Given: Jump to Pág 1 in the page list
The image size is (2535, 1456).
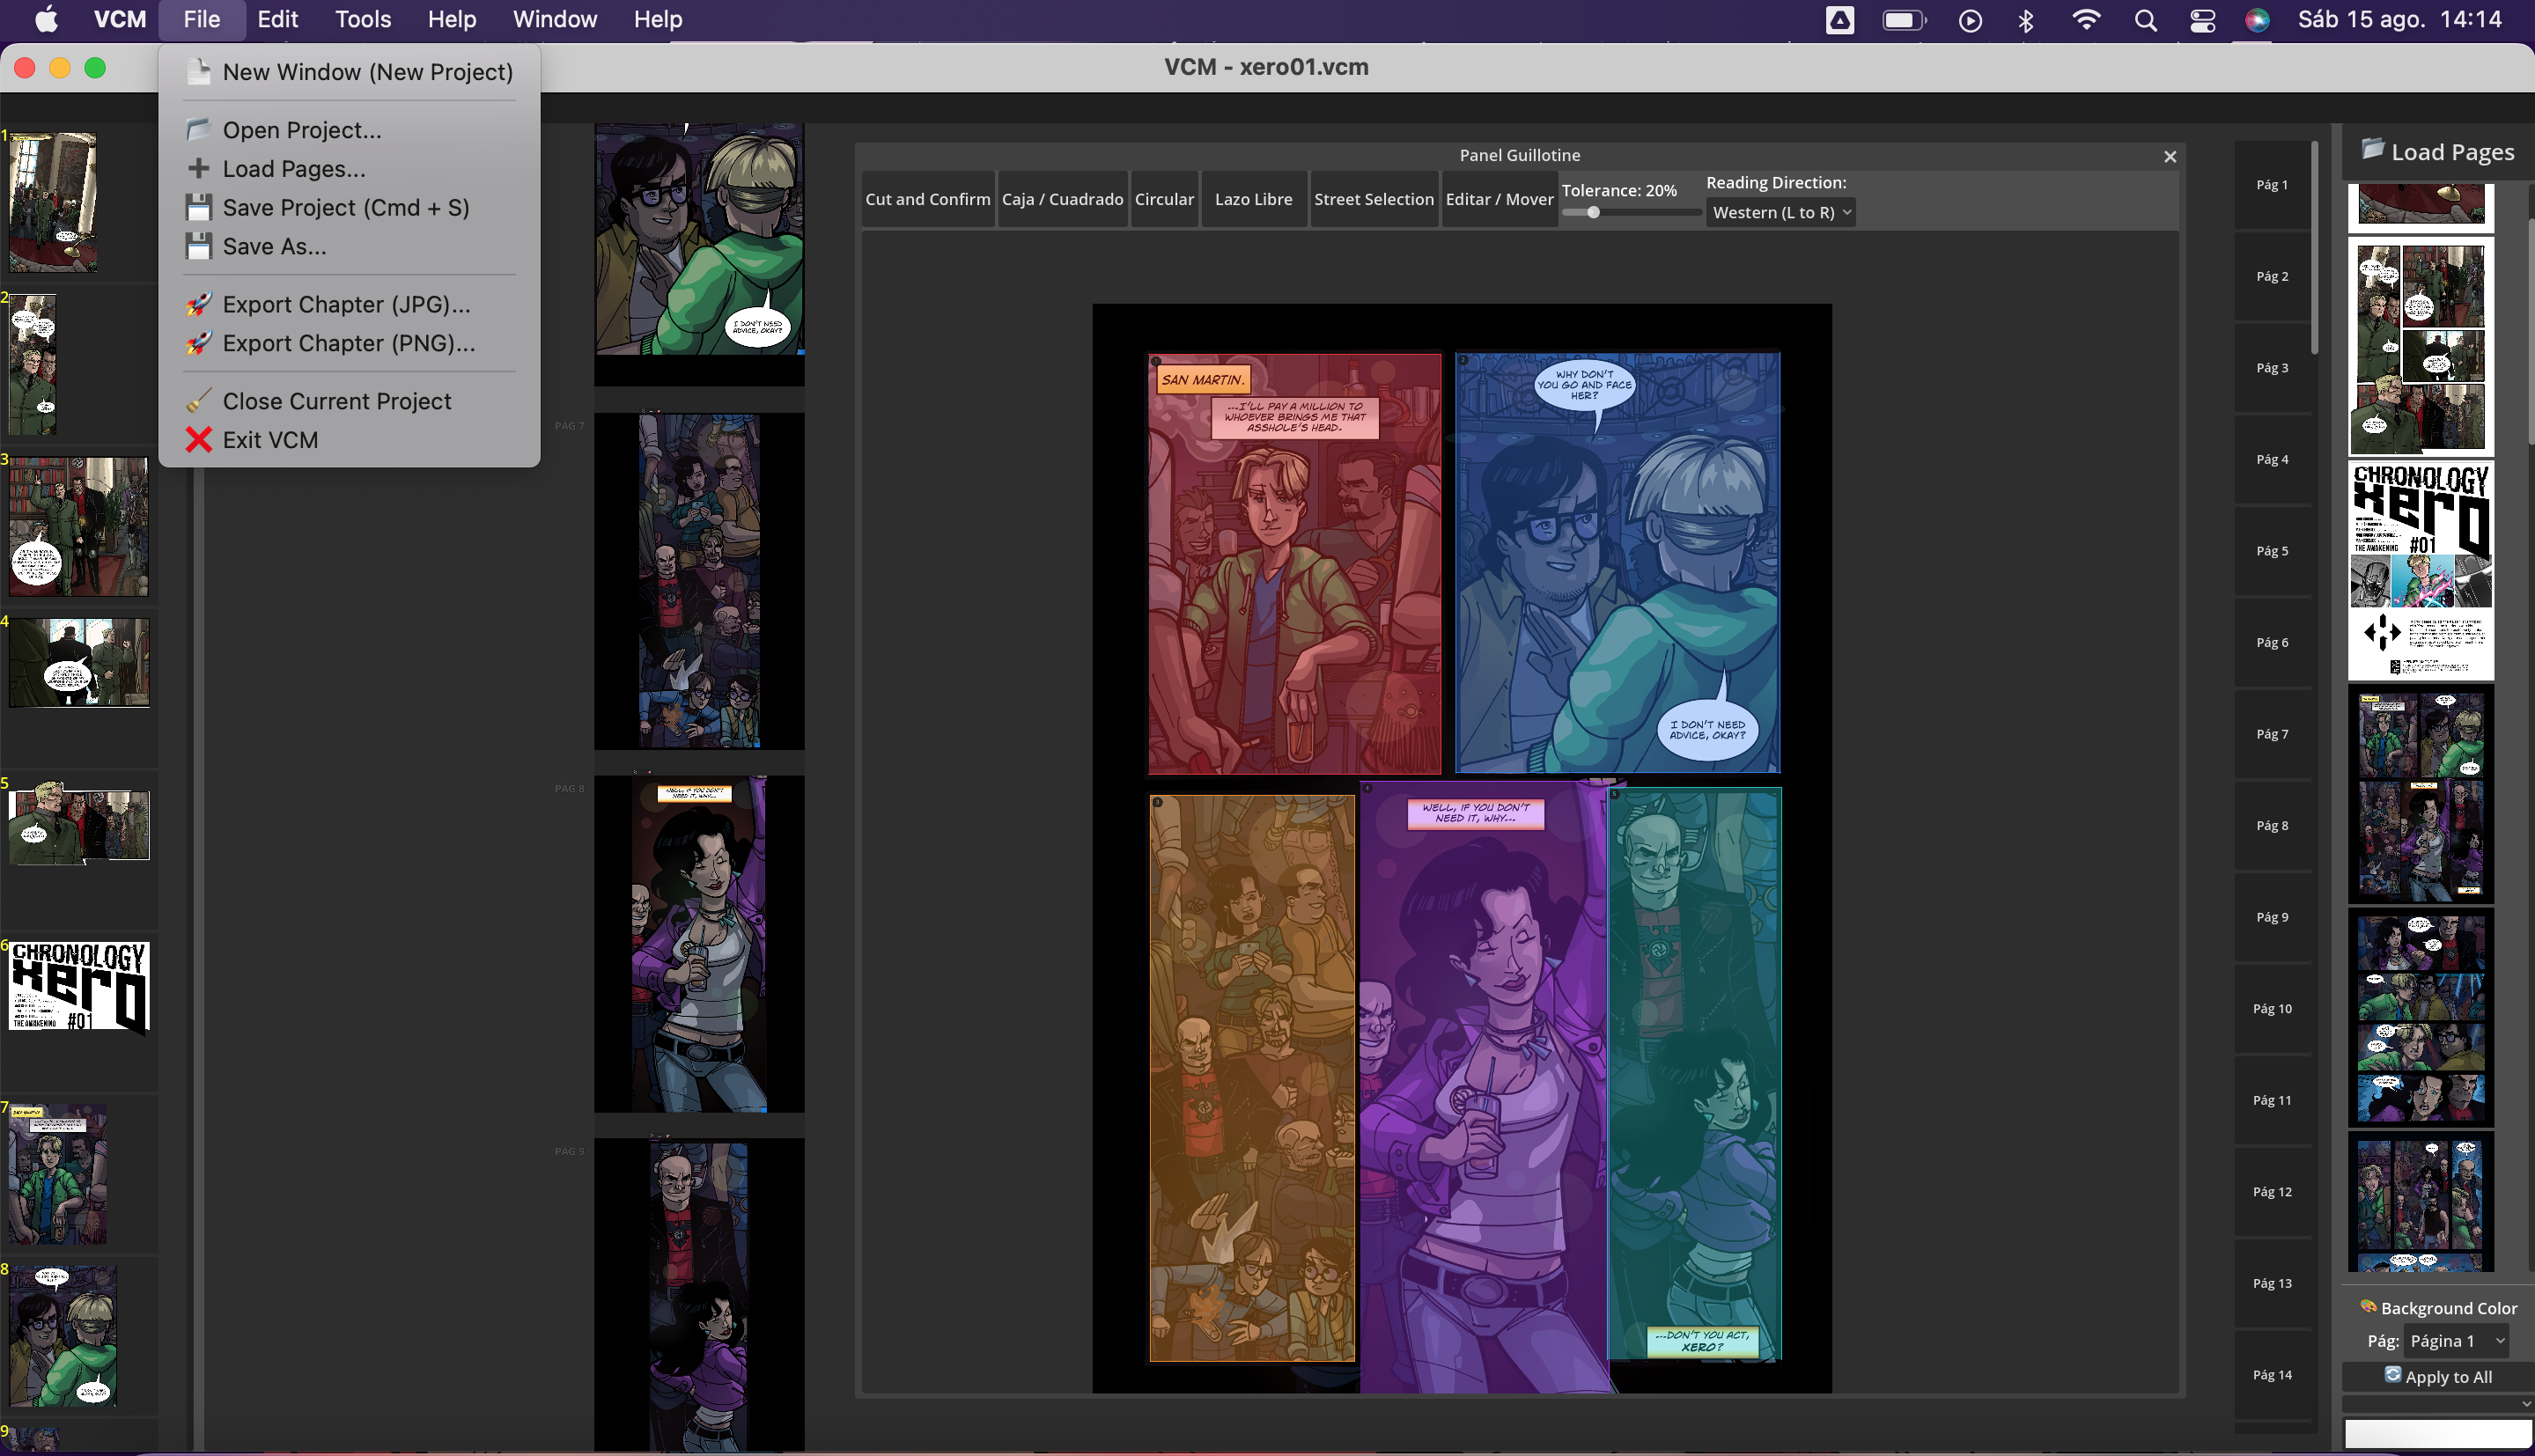Looking at the screenshot, I should tap(2272, 185).
